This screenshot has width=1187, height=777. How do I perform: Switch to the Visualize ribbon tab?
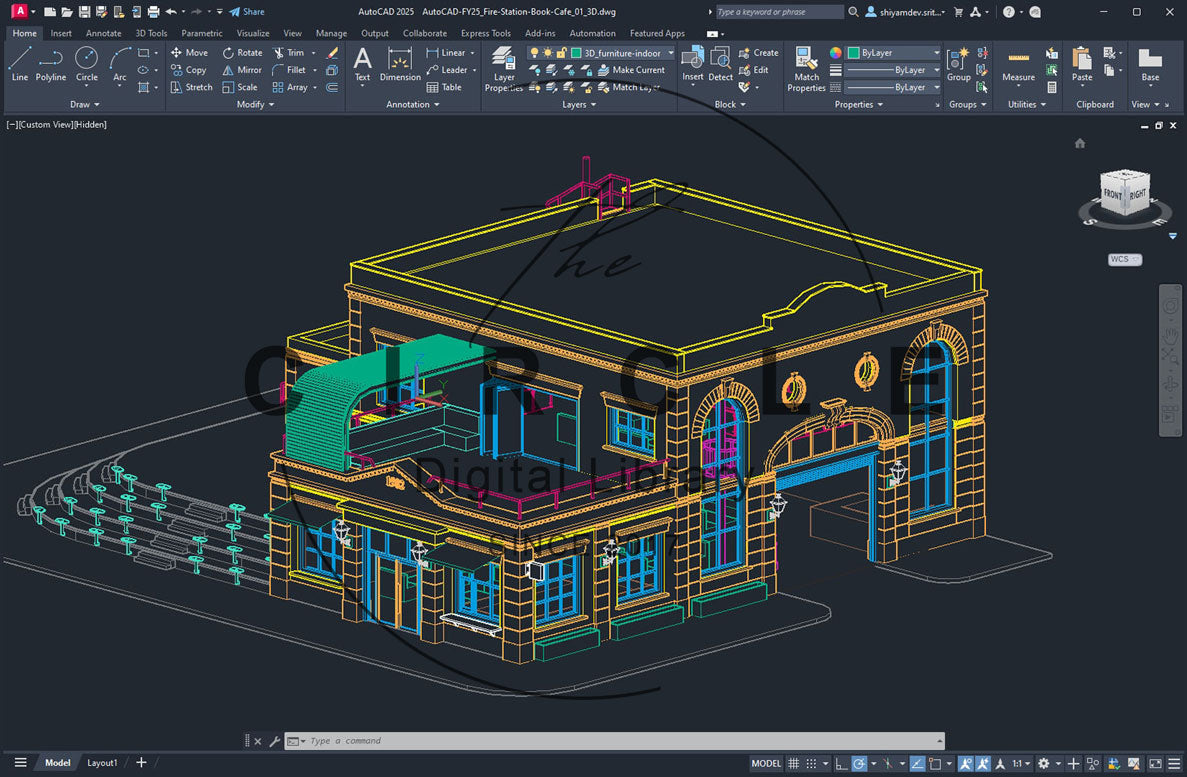[x=253, y=33]
